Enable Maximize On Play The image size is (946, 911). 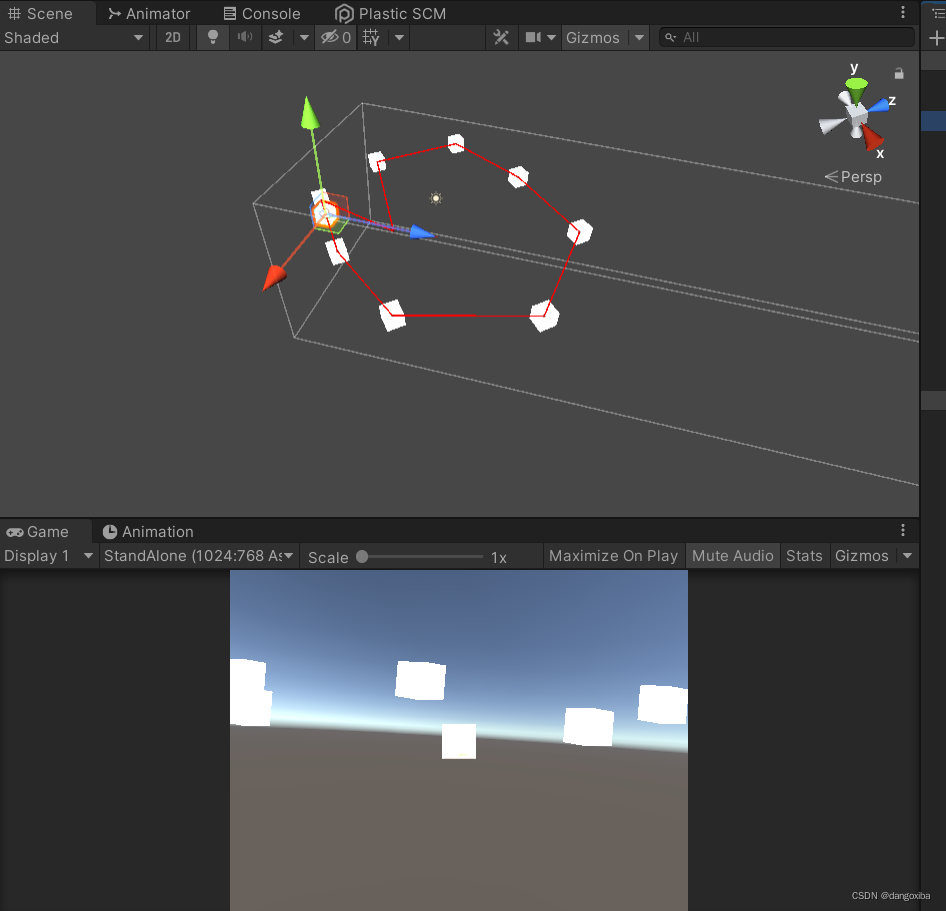(613, 555)
